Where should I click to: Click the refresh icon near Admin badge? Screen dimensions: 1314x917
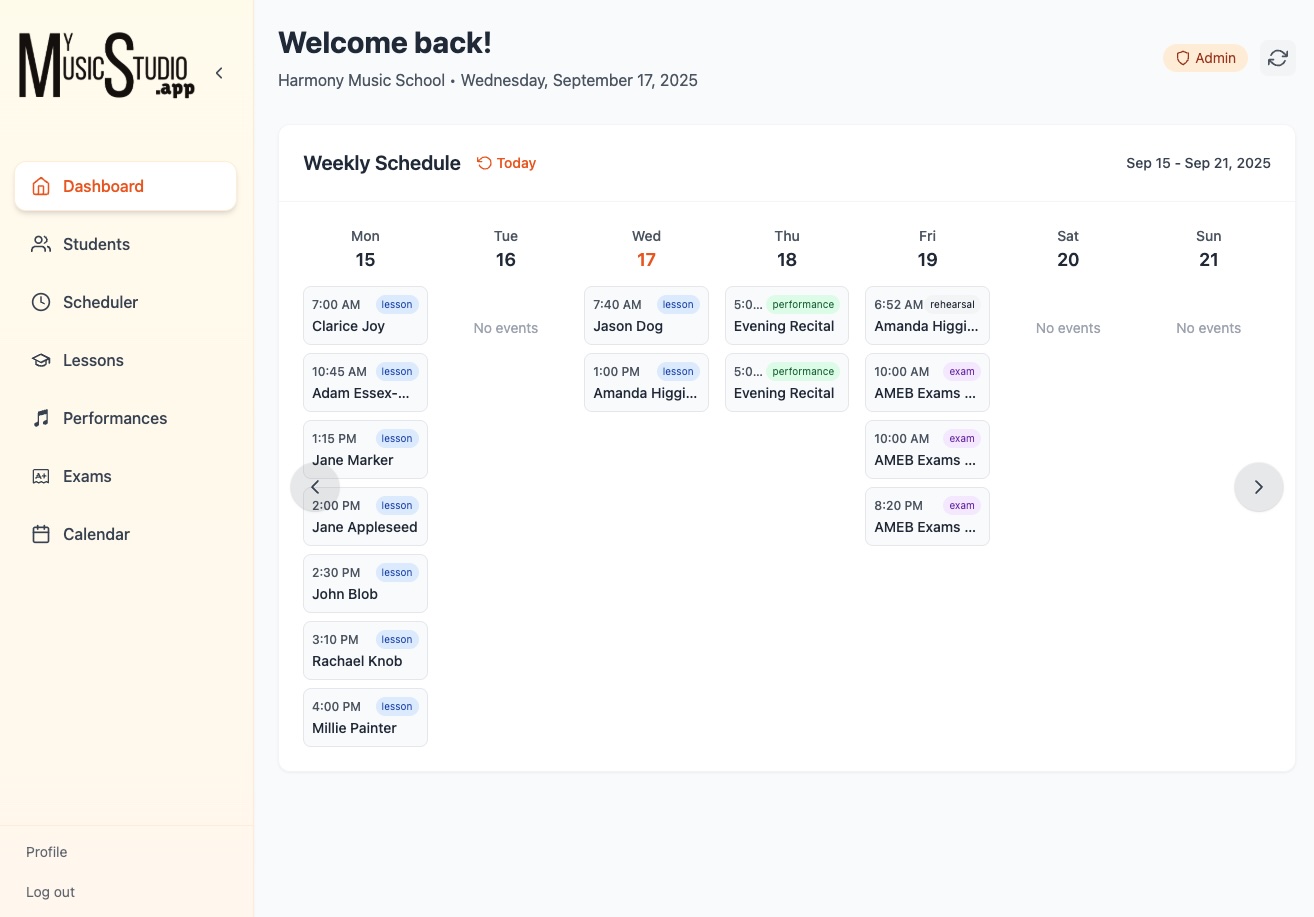[x=1278, y=57]
